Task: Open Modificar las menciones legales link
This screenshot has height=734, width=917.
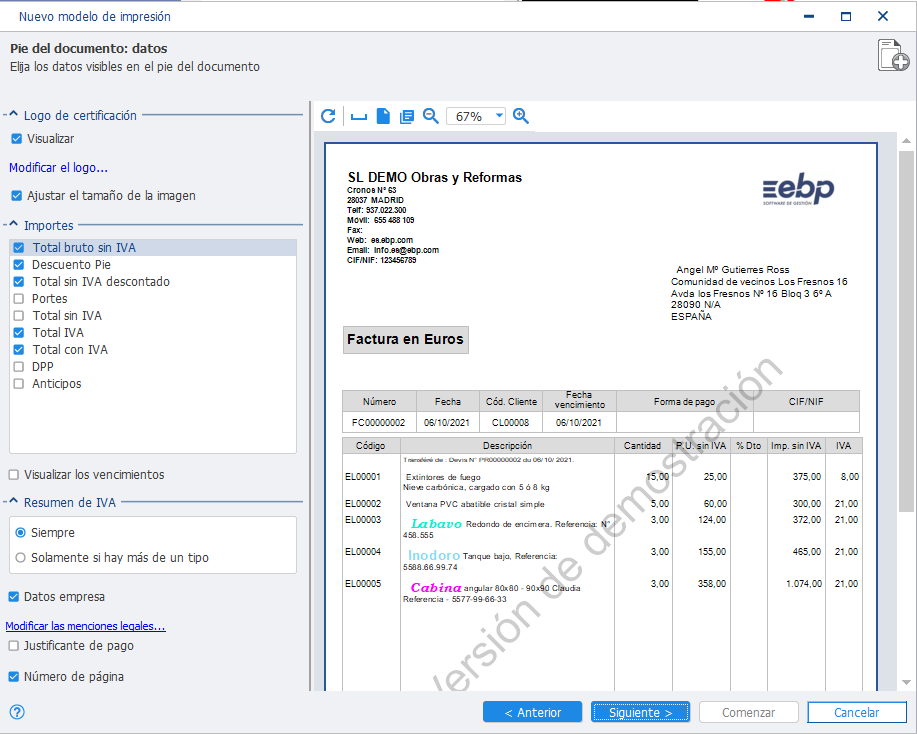Action: point(85,626)
